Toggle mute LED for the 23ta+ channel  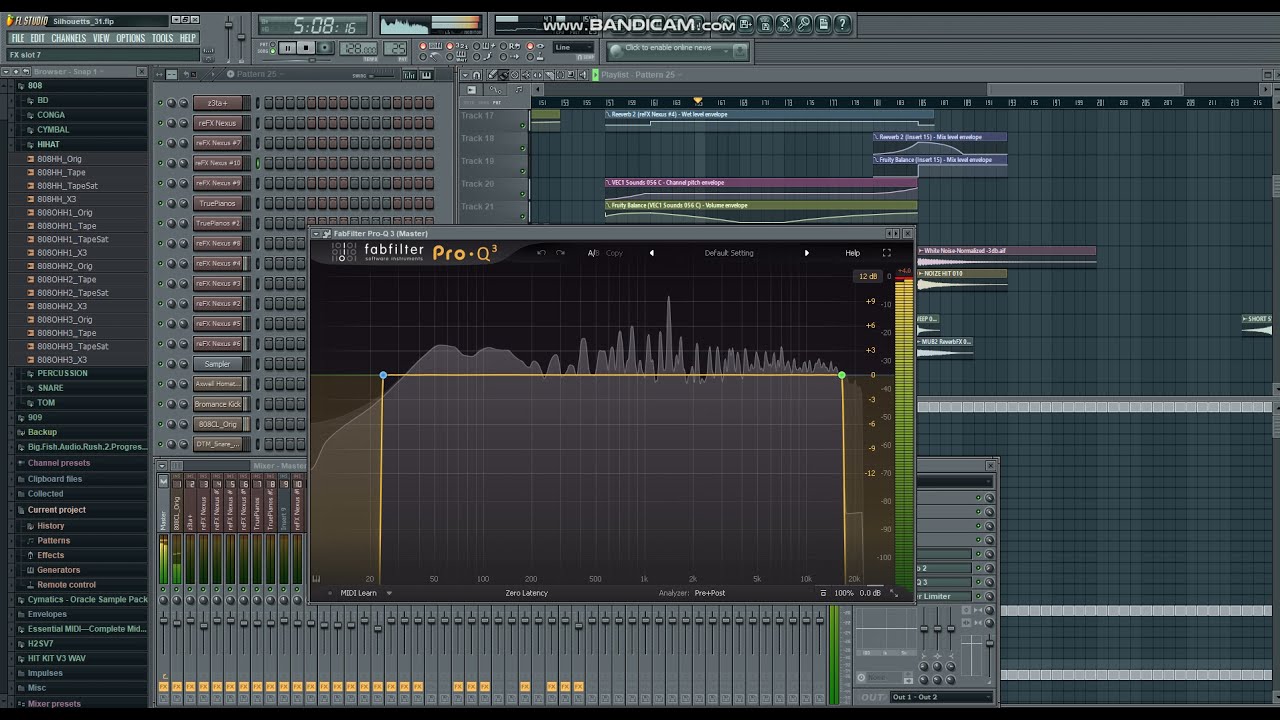coord(159,103)
